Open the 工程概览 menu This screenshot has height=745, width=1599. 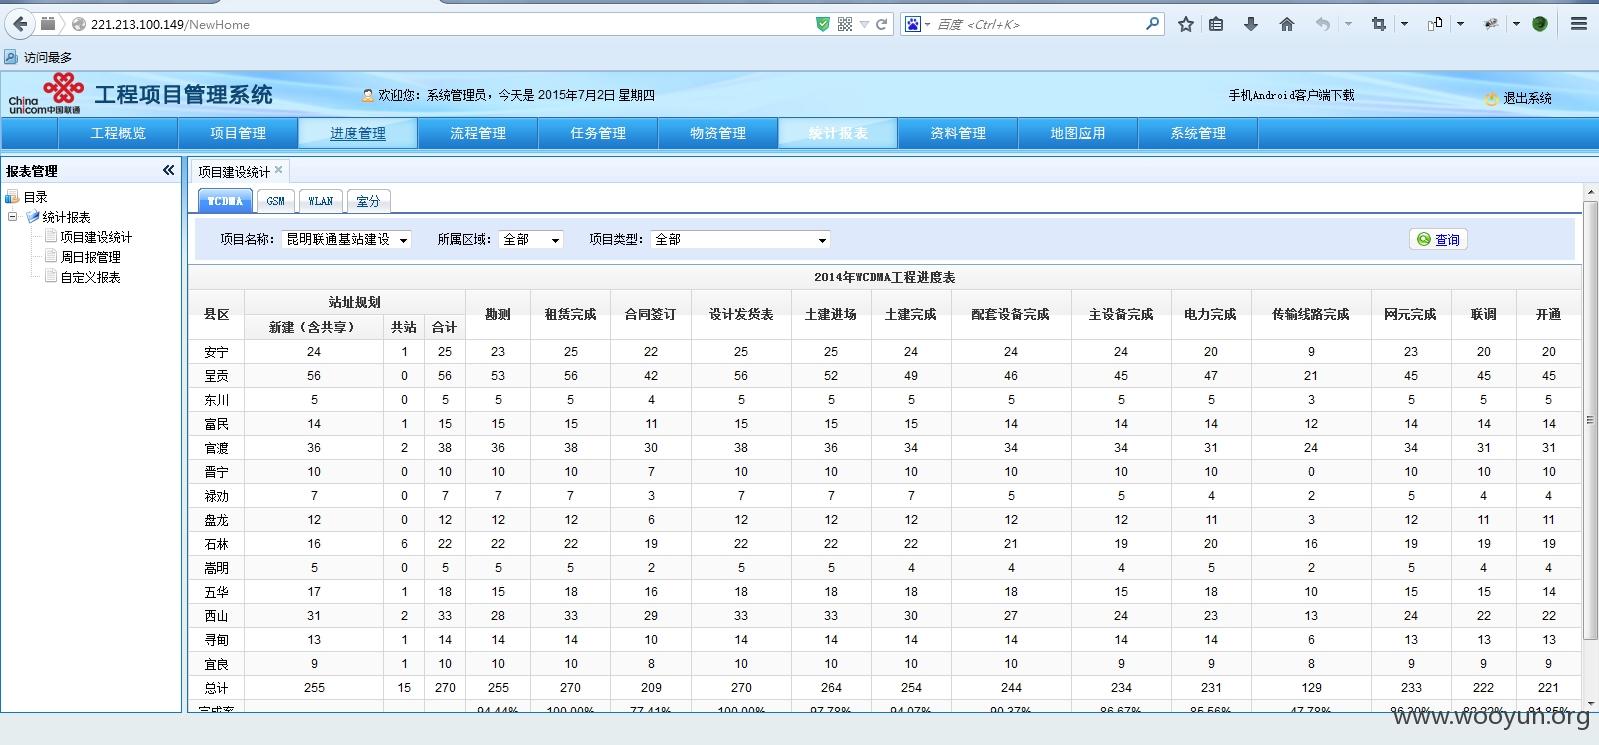point(118,133)
